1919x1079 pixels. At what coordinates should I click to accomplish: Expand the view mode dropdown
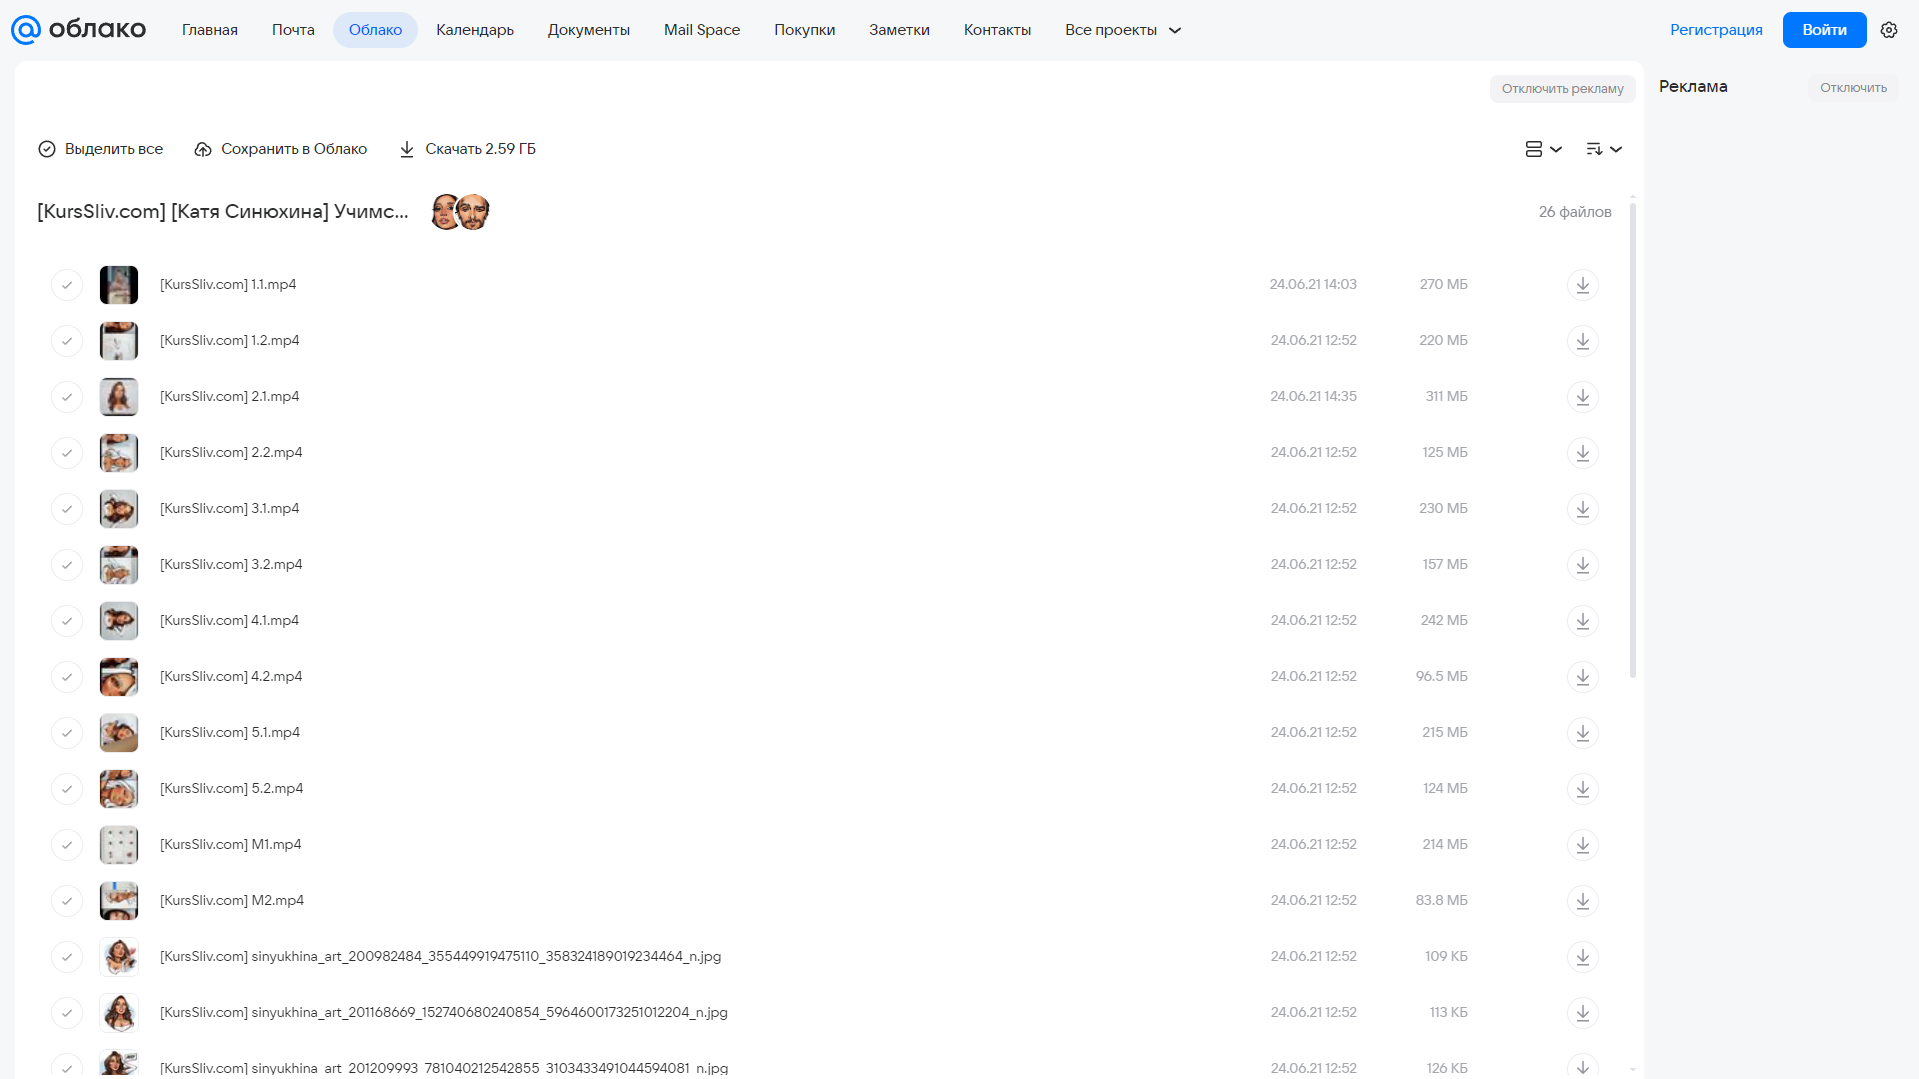1543,149
